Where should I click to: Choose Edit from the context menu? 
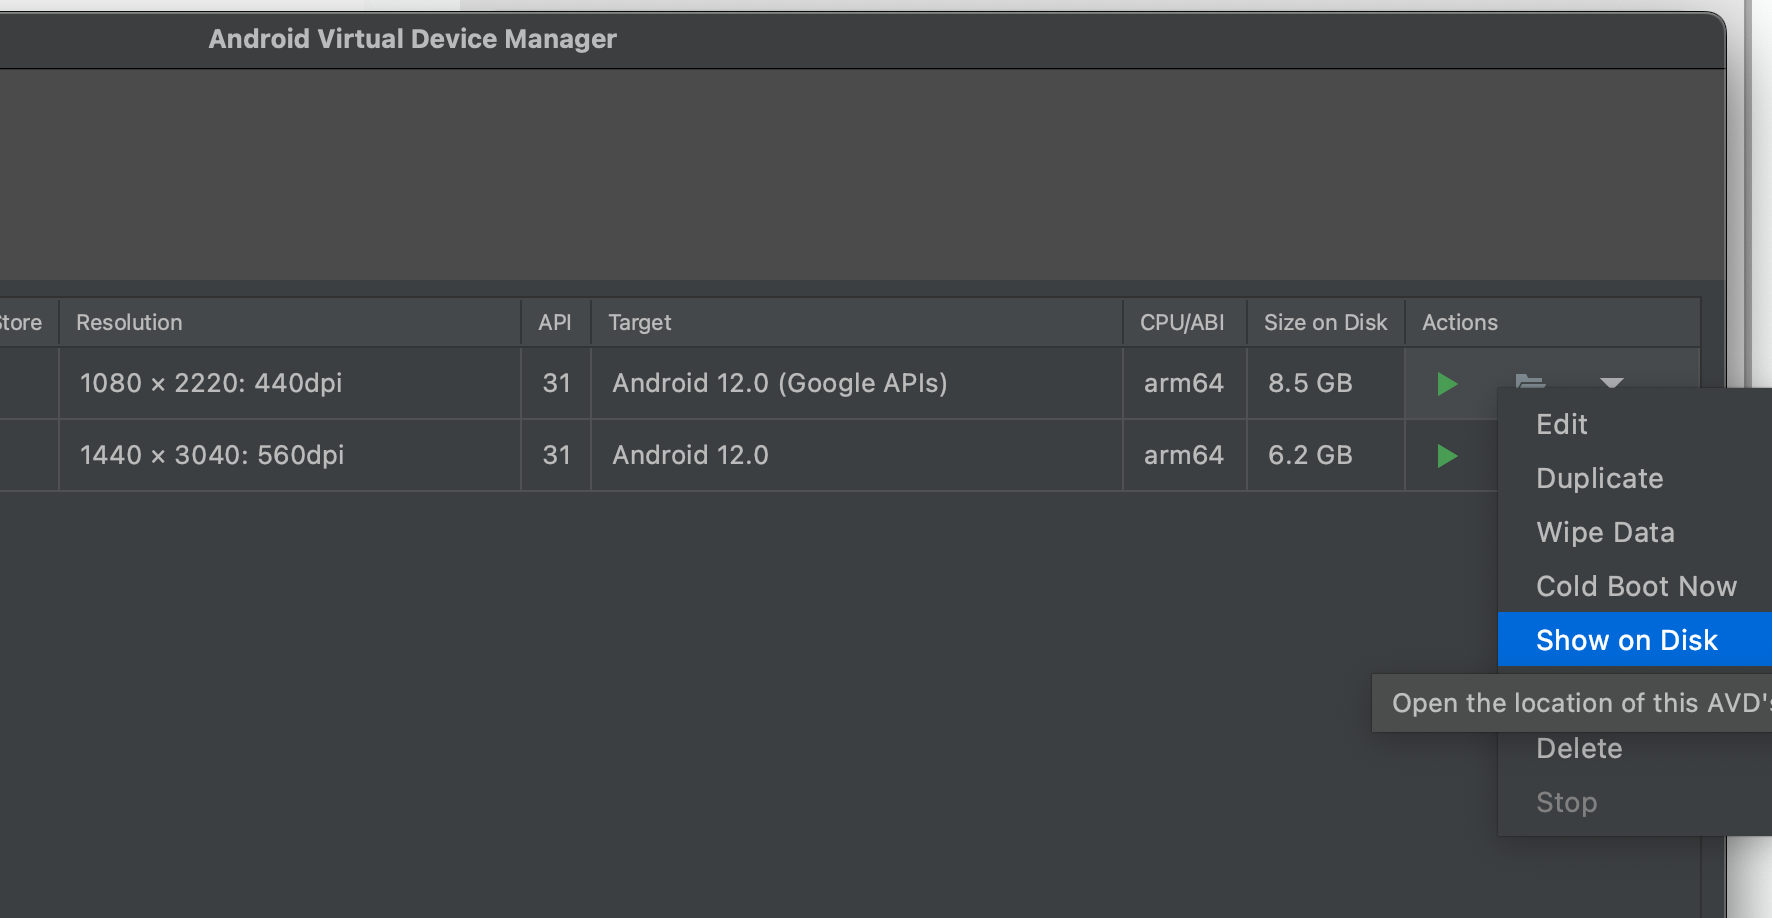(1561, 425)
